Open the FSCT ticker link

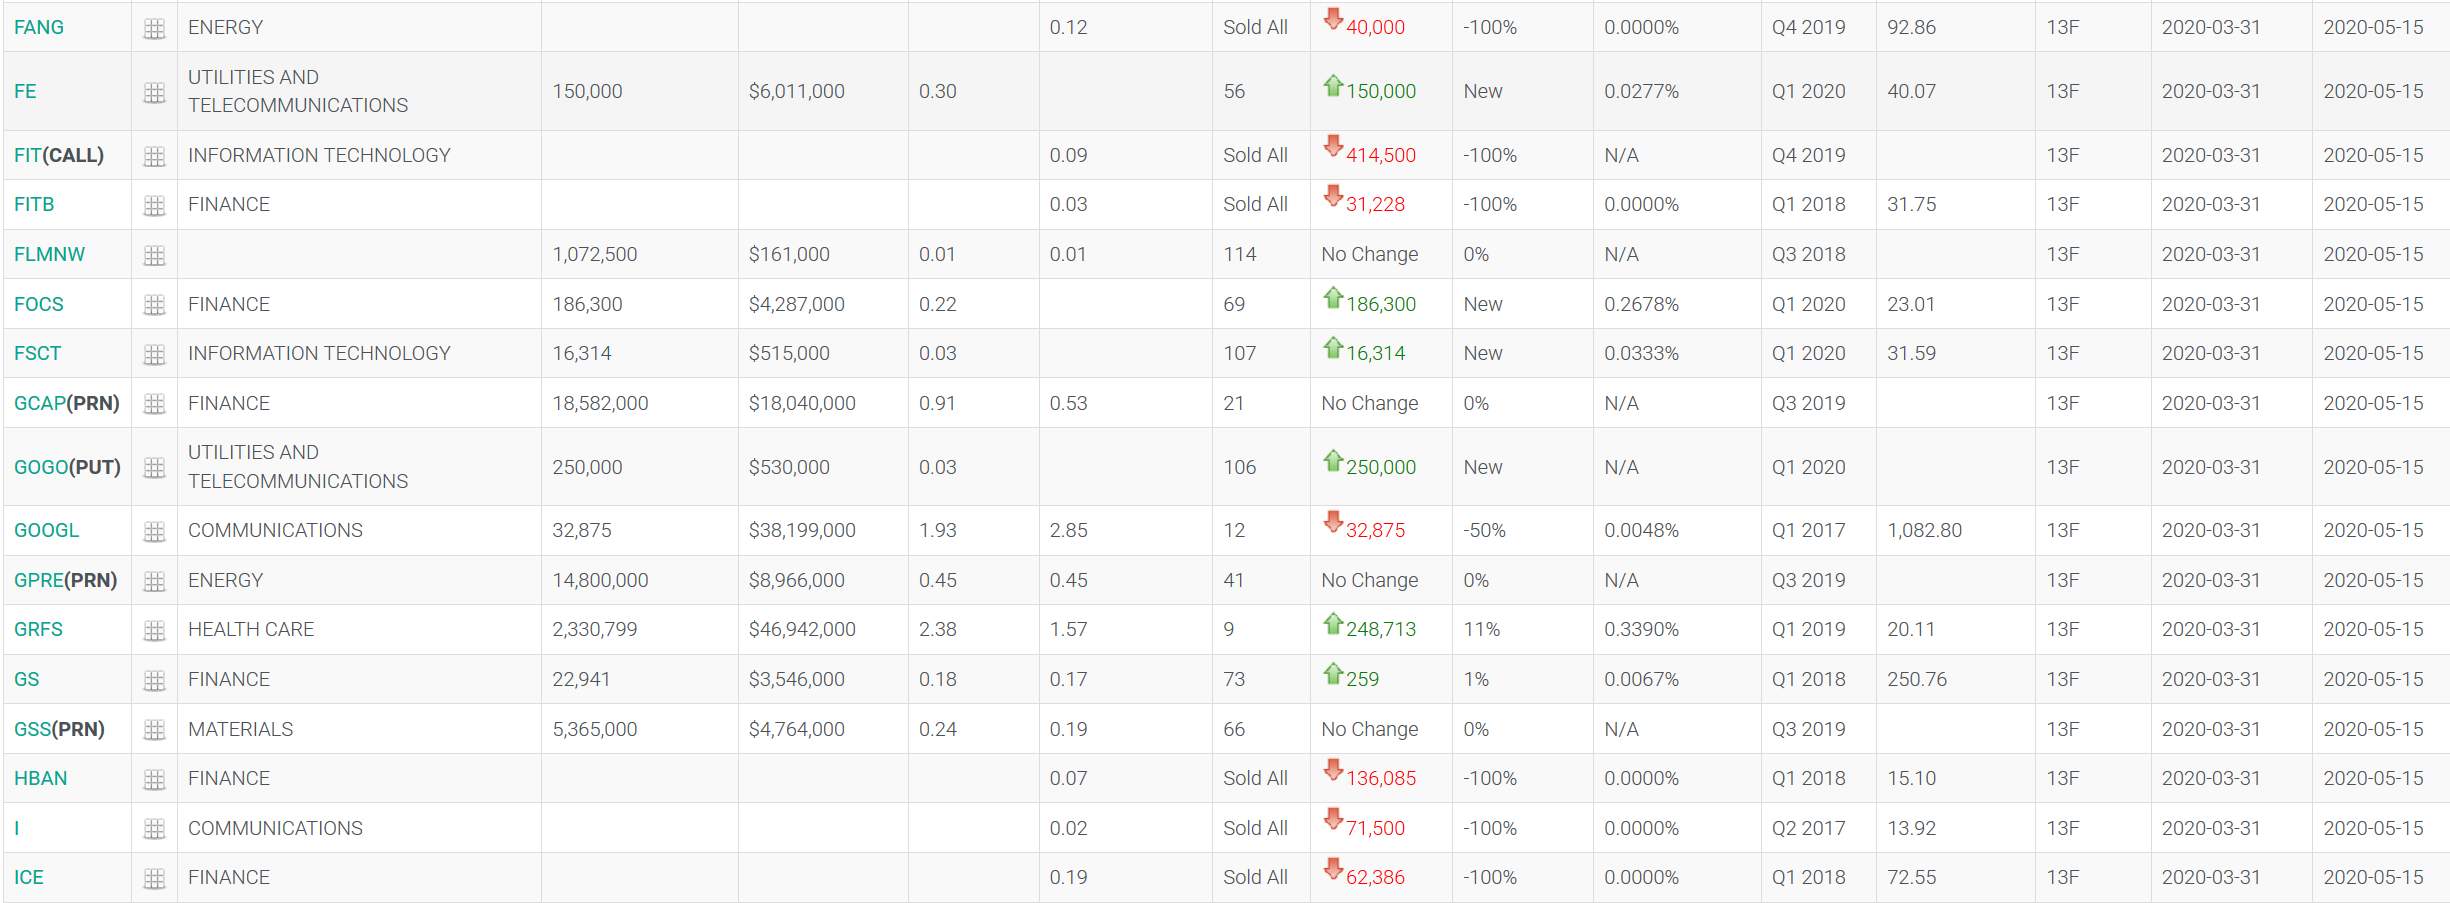tap(38, 354)
